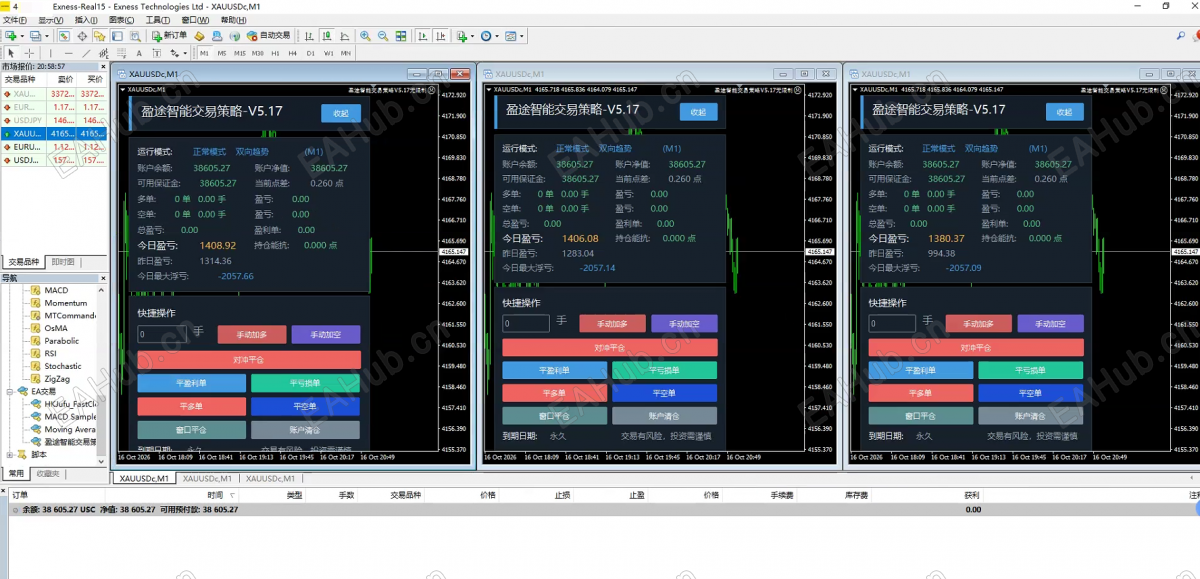This screenshot has height=579, width=1200.
Task: Select the Stochastic indicator in Navigator
Action: [63, 366]
